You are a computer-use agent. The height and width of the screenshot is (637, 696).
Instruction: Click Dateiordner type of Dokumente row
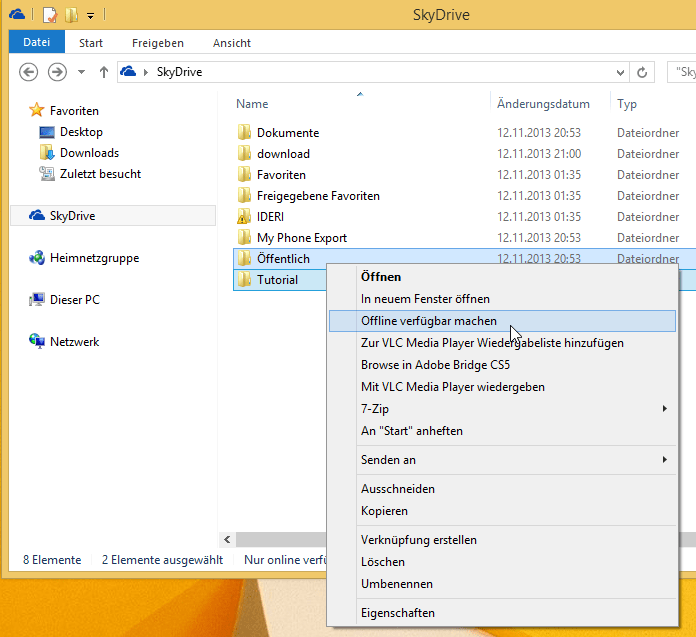point(648,133)
